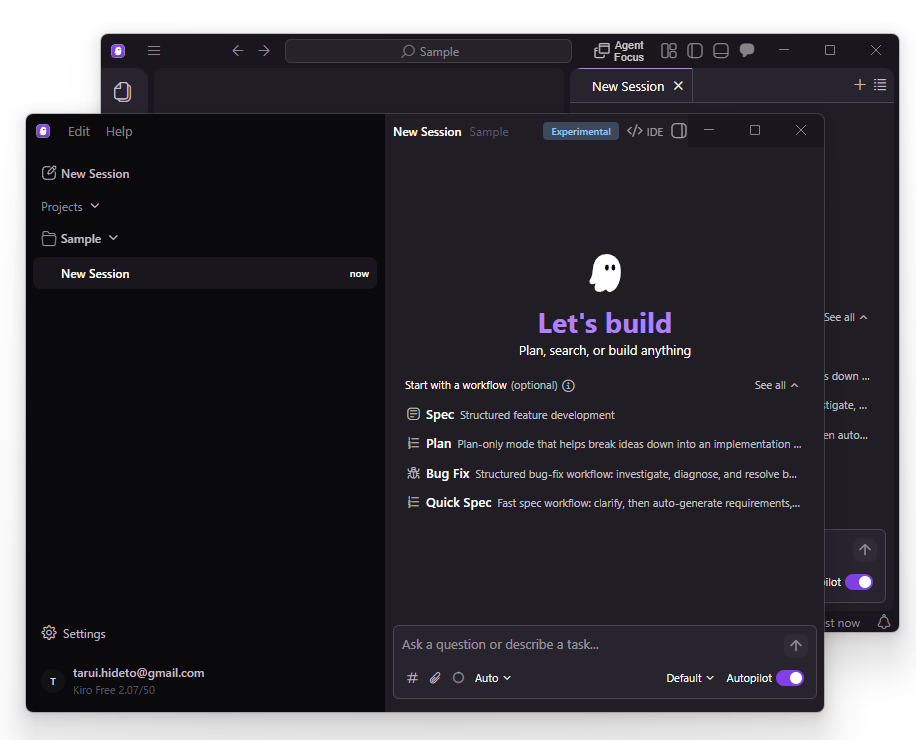
Task: Toggle the Autopilot switch in the back window
Action: click(859, 582)
